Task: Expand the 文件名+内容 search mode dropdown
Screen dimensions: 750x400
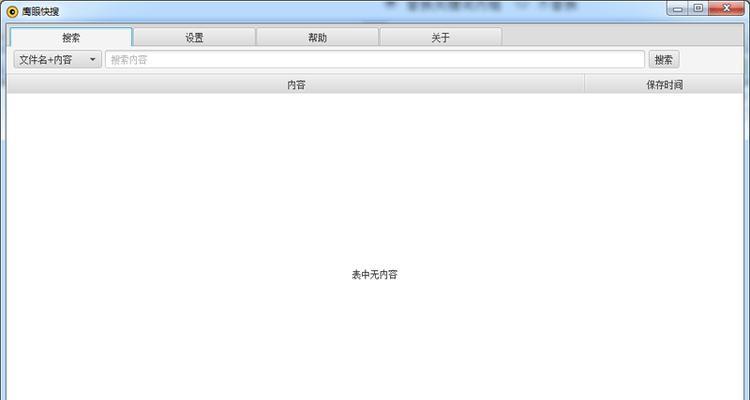Action: tap(57, 60)
